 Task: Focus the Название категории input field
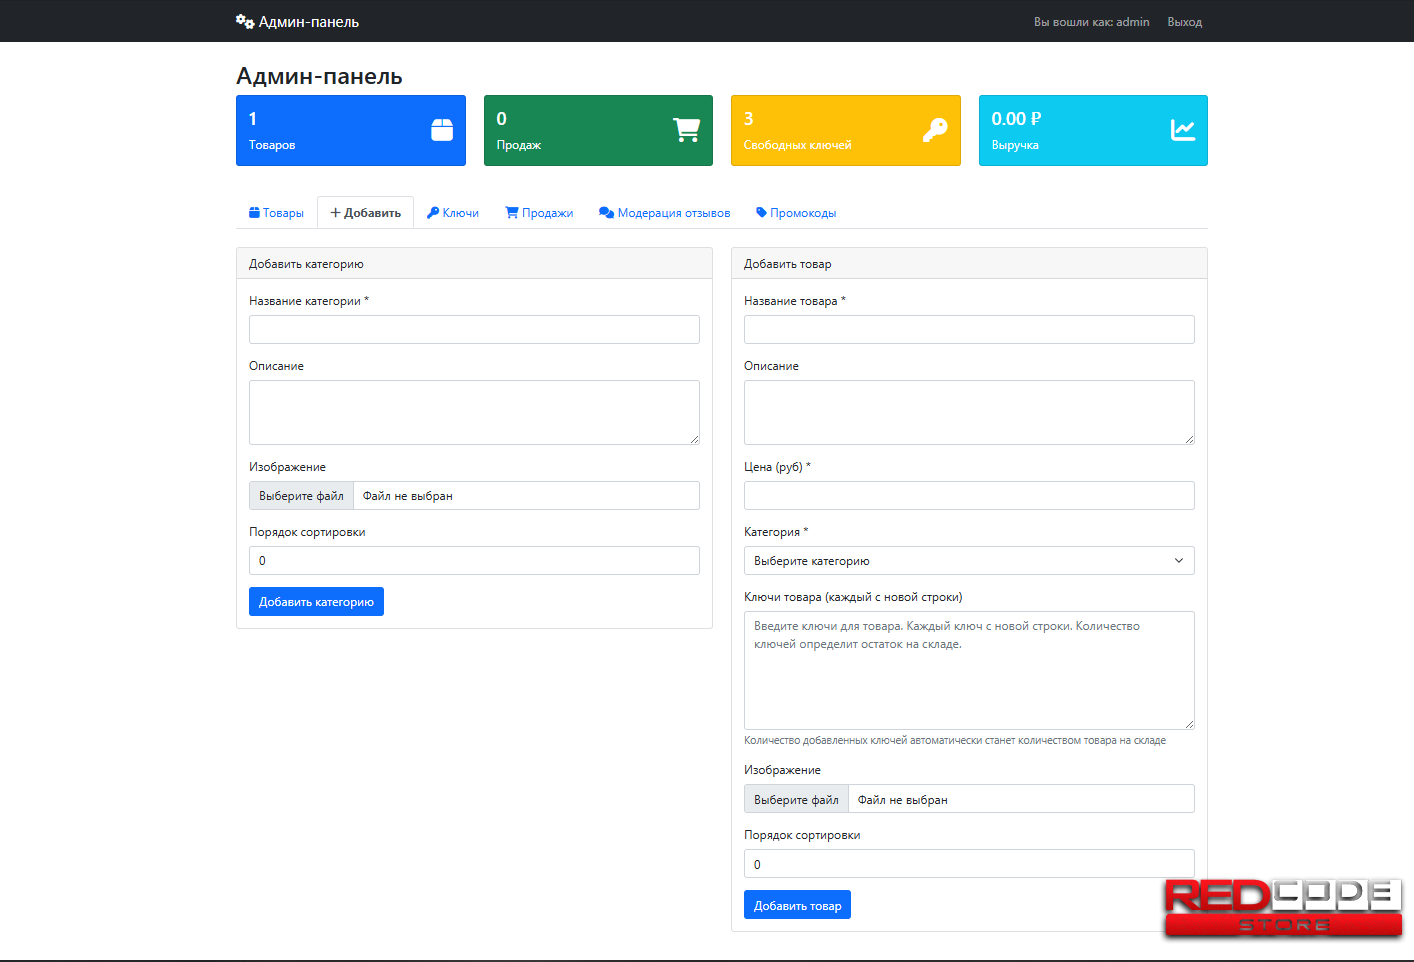tap(474, 330)
